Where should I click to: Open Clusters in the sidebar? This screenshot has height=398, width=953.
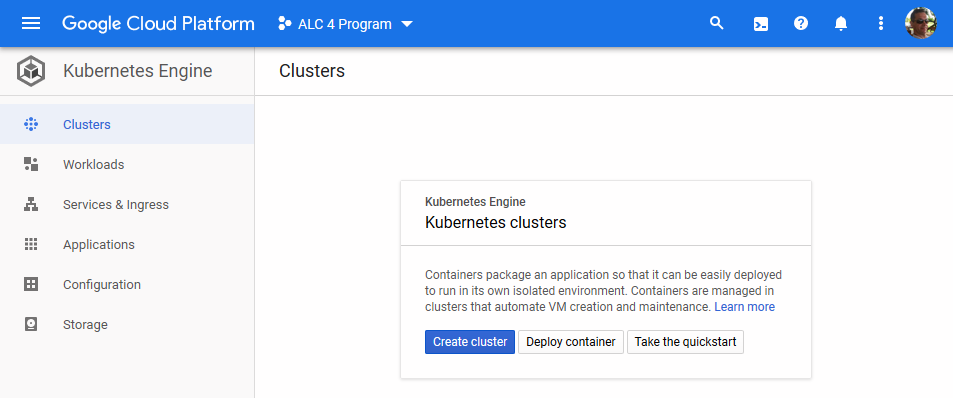tap(127, 124)
